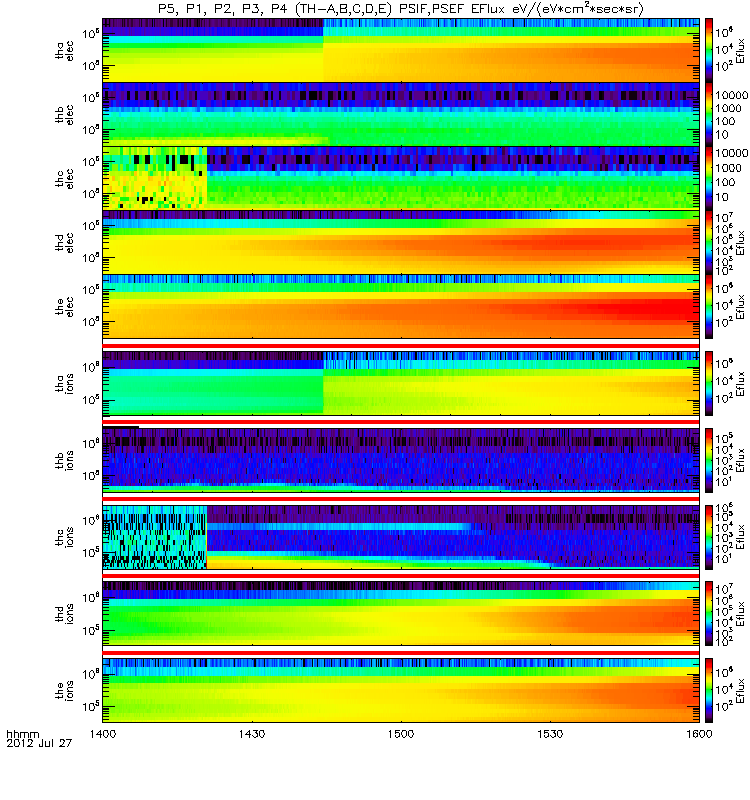The height and width of the screenshot is (800, 750).
Task: Click the thd elec spectrogram panel
Action: click(x=401, y=243)
